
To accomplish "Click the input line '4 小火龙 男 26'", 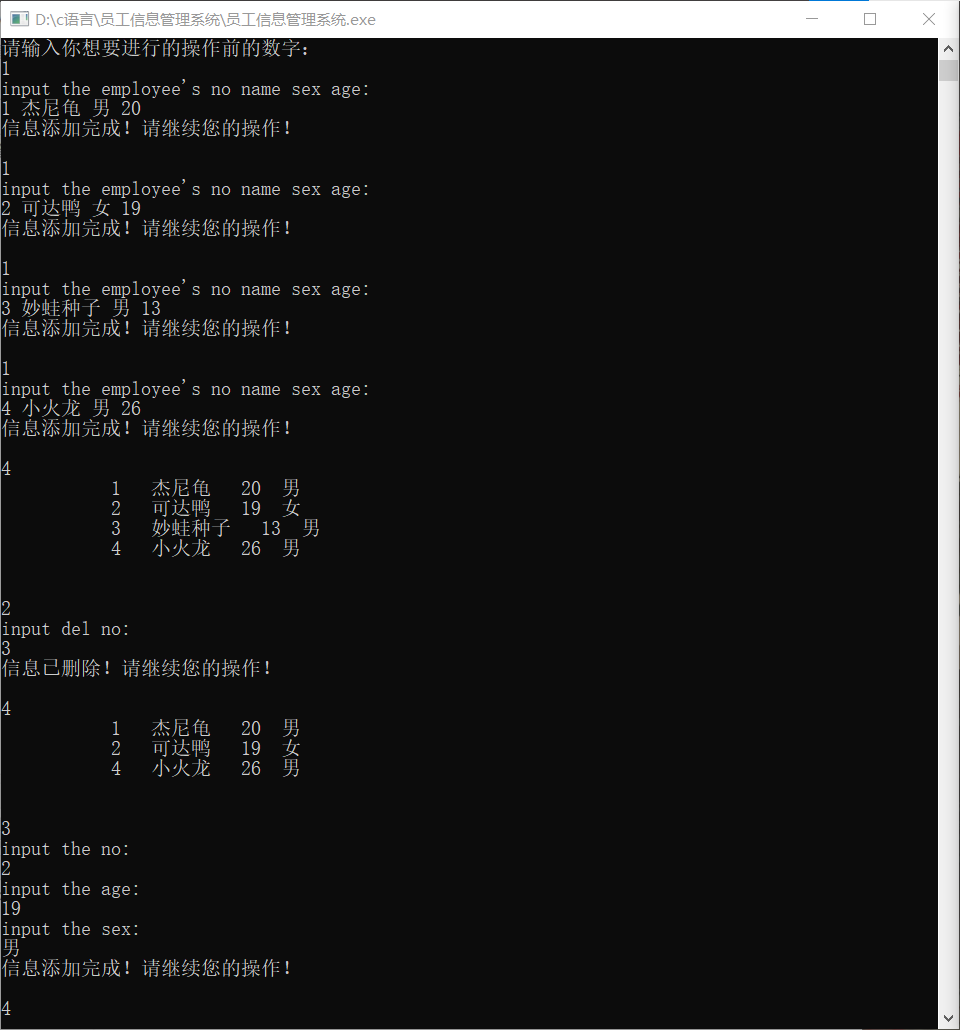I will [x=72, y=408].
